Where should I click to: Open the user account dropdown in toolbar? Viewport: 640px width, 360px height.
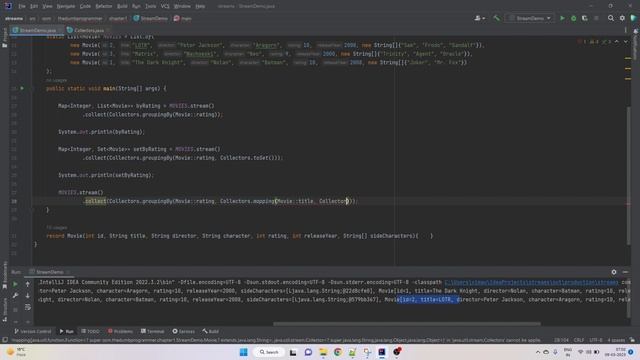click(480, 18)
